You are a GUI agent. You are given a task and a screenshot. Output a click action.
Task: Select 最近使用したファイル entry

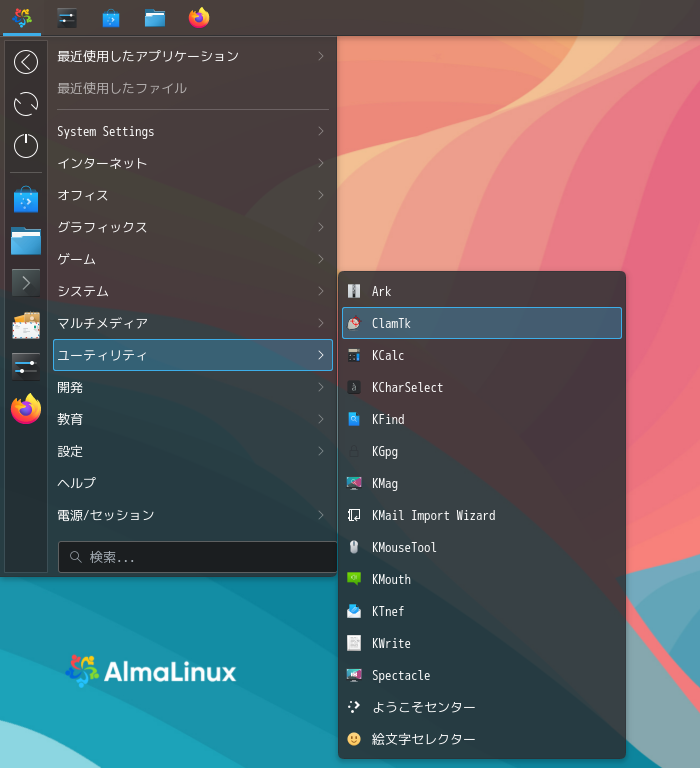tap(193, 88)
